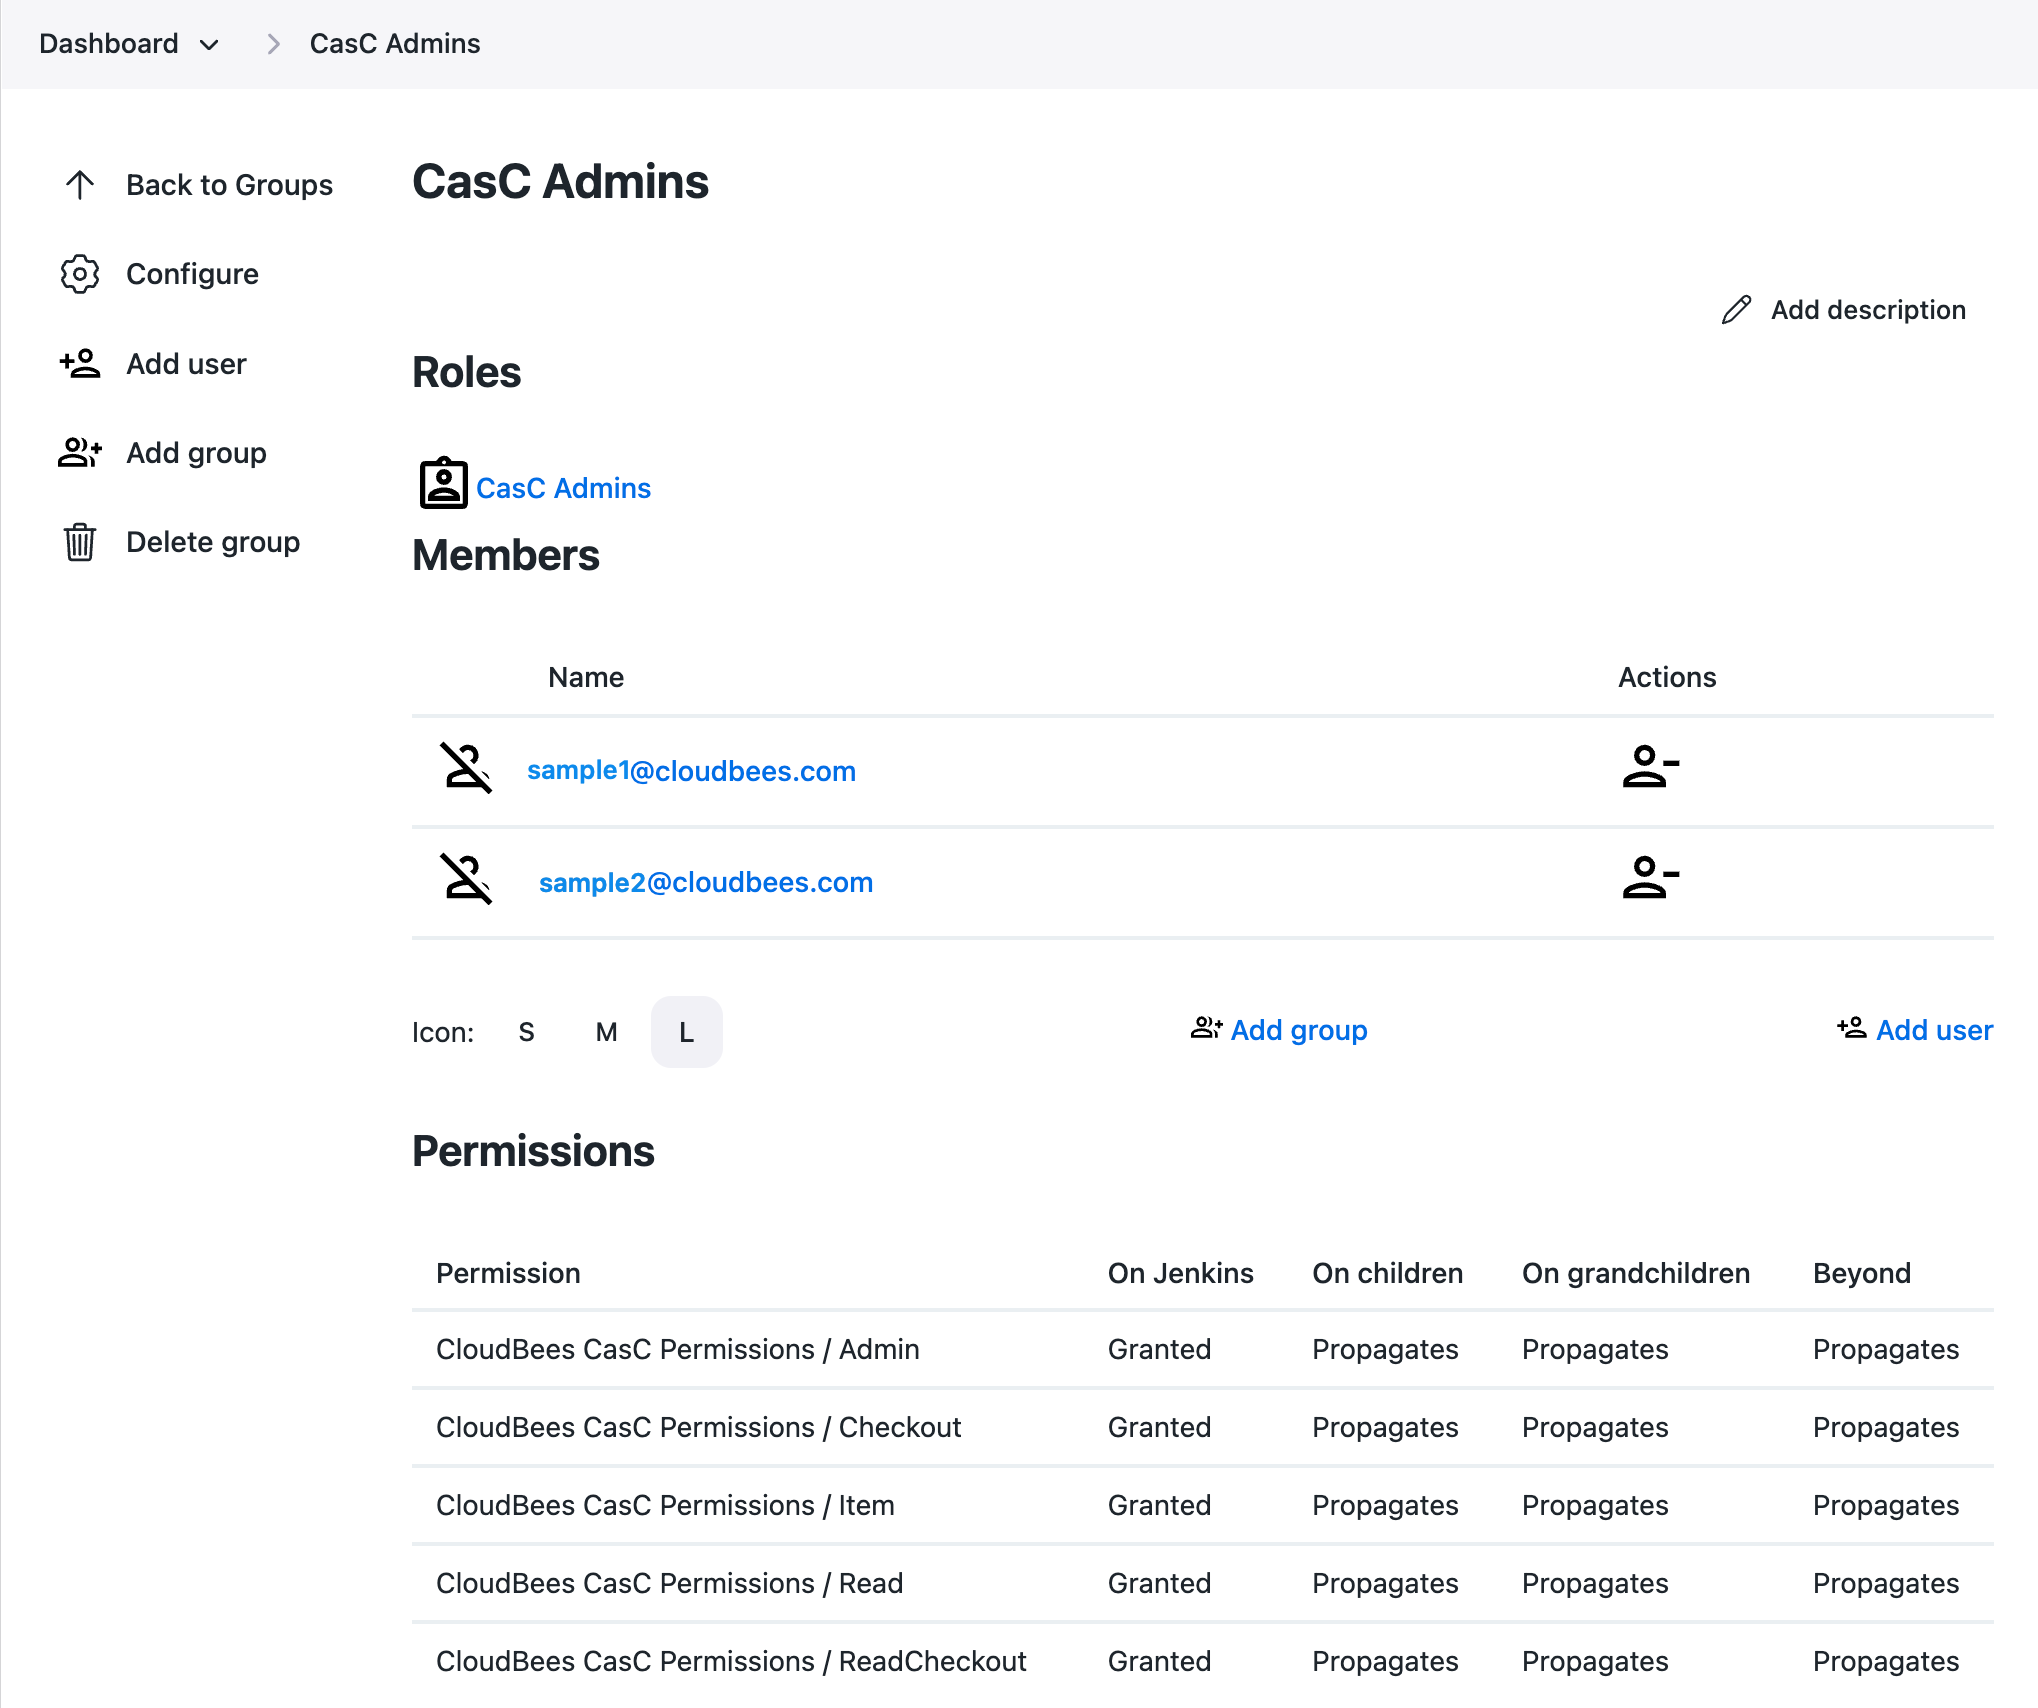Click the Delete group trash icon
2038x1708 pixels.
(80, 542)
